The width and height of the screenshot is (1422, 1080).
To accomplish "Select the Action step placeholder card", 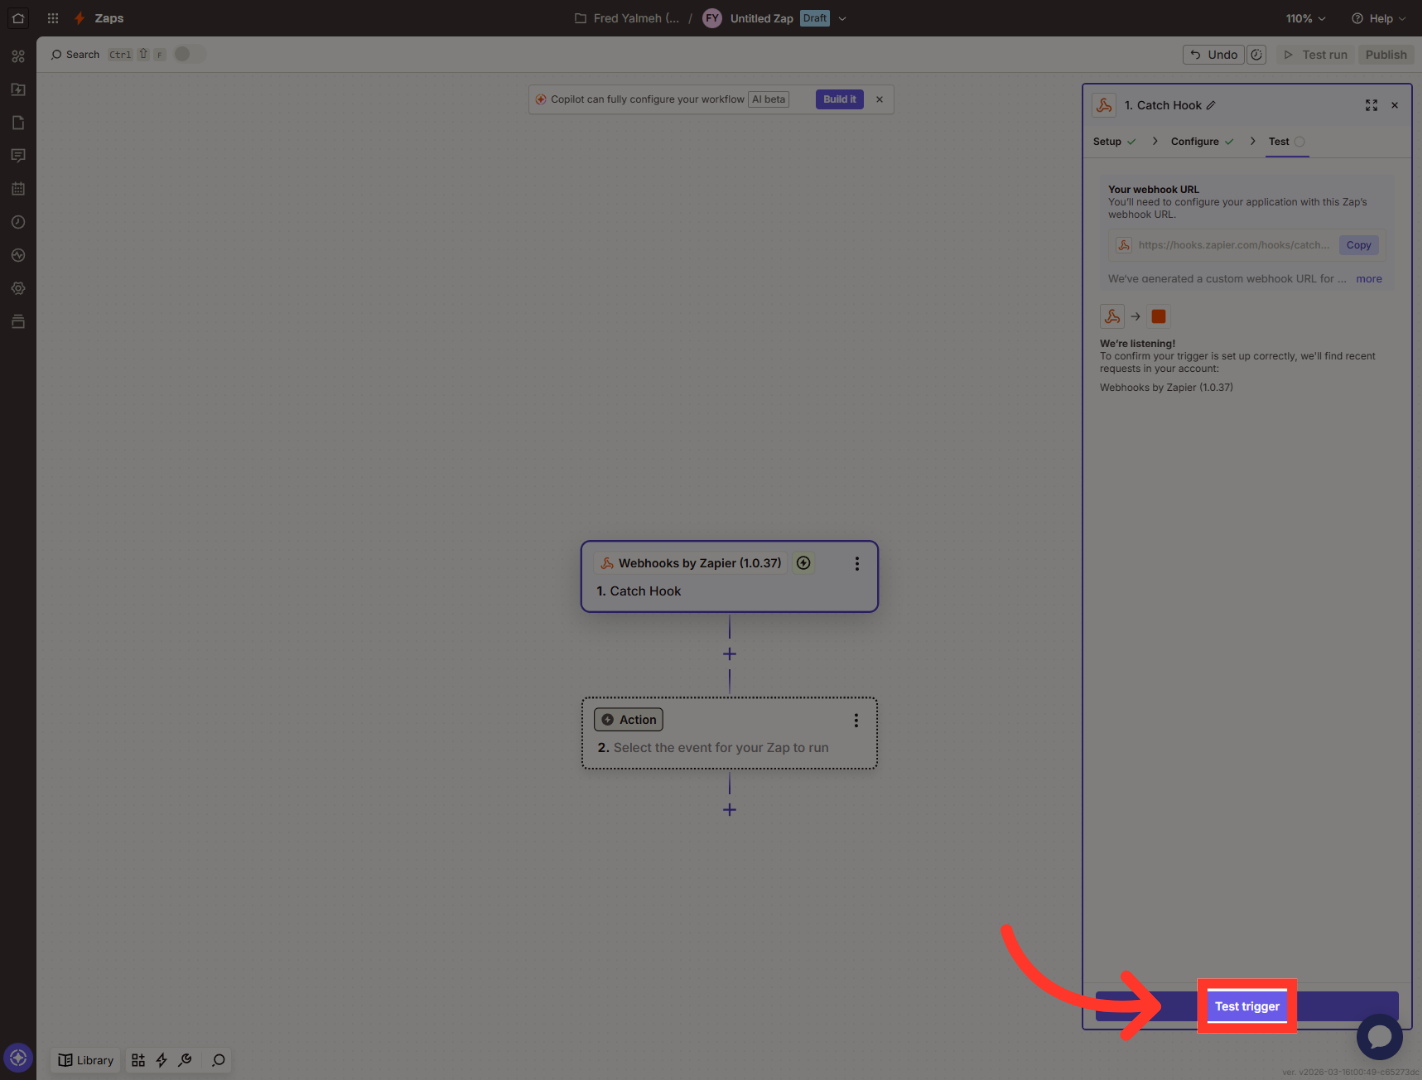I will click(730, 733).
